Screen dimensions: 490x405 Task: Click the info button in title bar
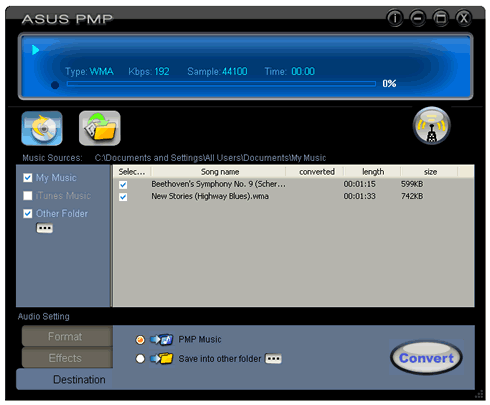point(395,18)
